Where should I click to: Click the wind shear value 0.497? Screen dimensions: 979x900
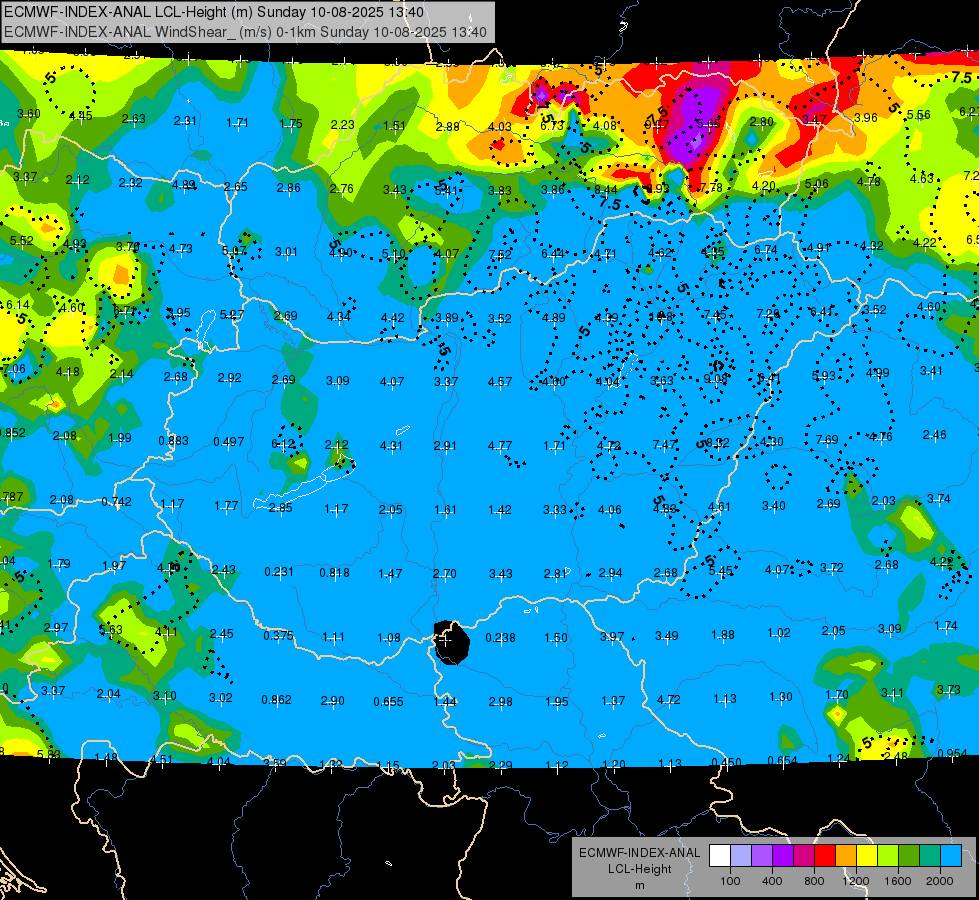[x=229, y=442]
